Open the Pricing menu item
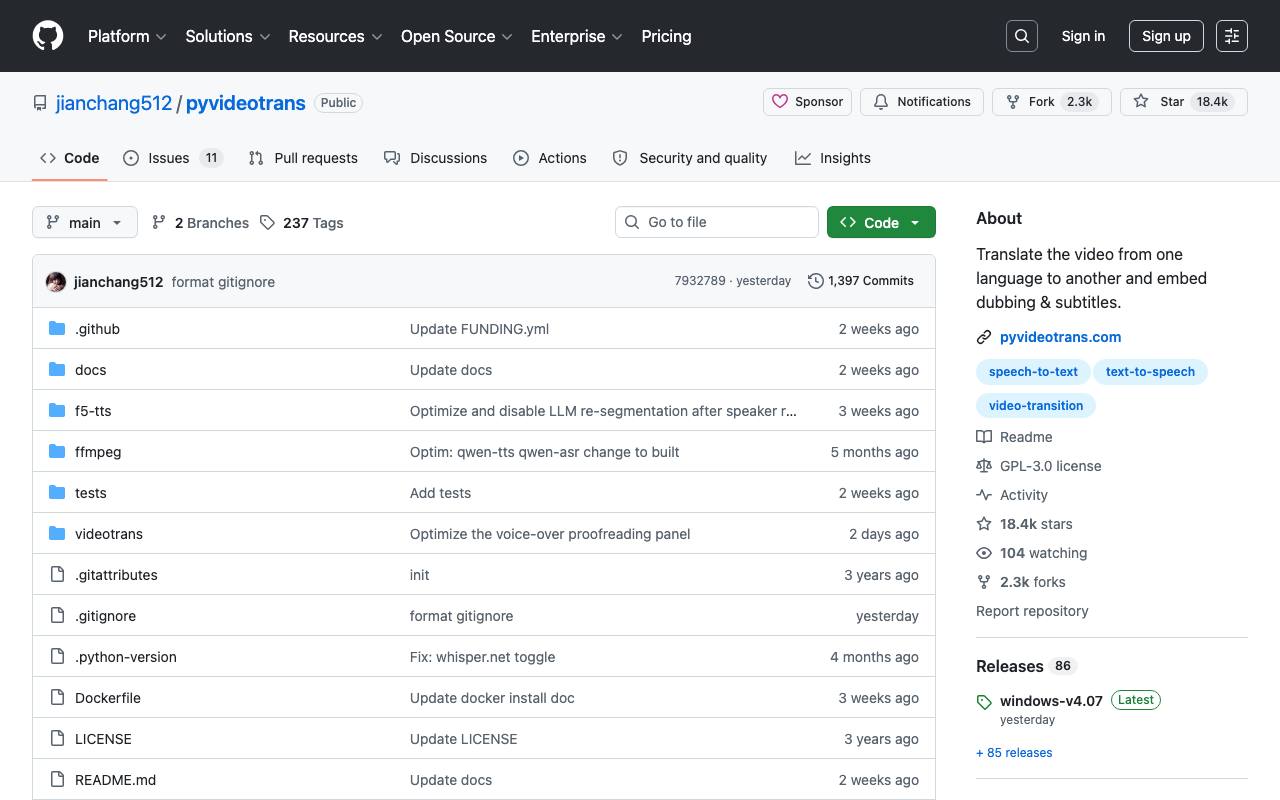1280x800 pixels. tap(666, 36)
